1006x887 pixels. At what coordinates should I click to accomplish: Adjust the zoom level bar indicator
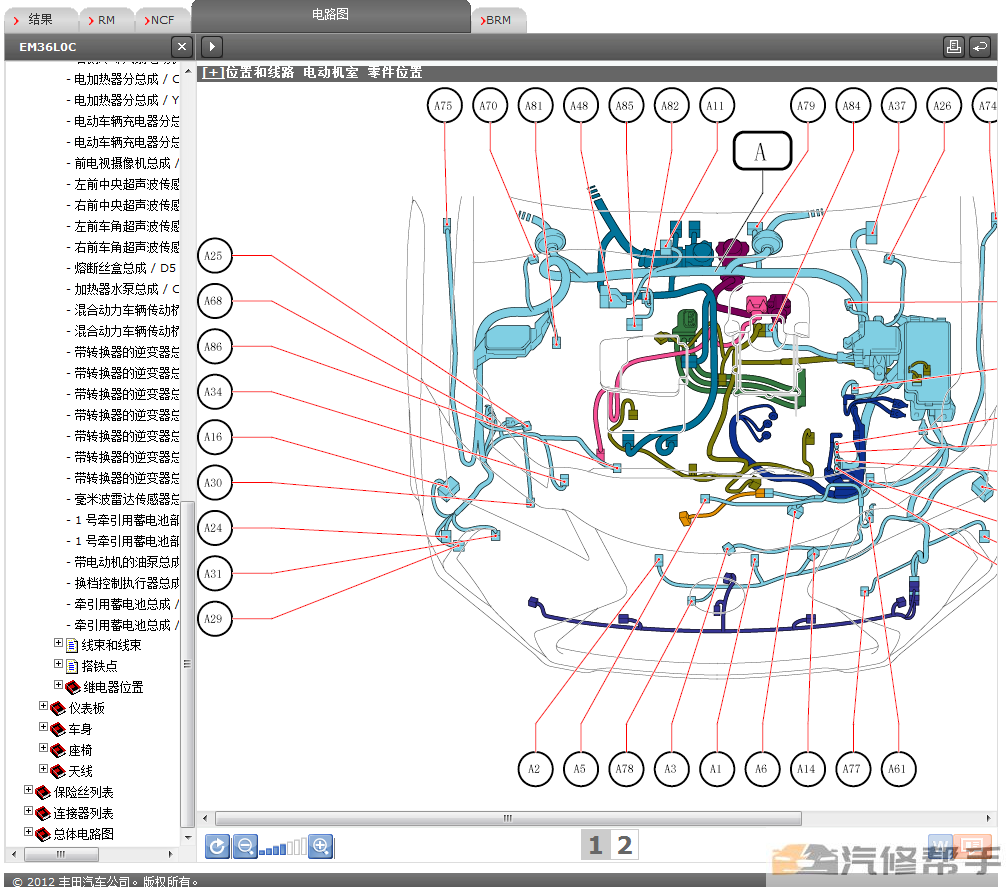pyautogui.click(x=282, y=848)
